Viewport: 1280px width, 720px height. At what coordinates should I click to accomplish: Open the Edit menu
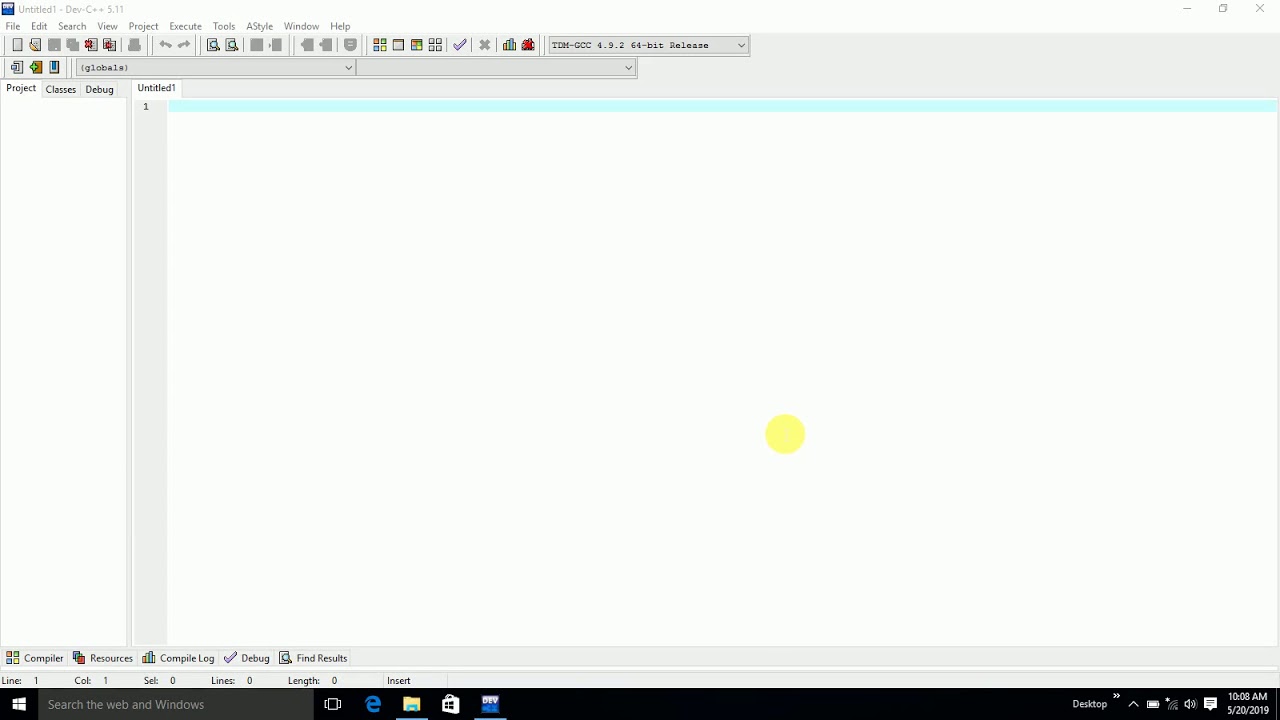39,26
